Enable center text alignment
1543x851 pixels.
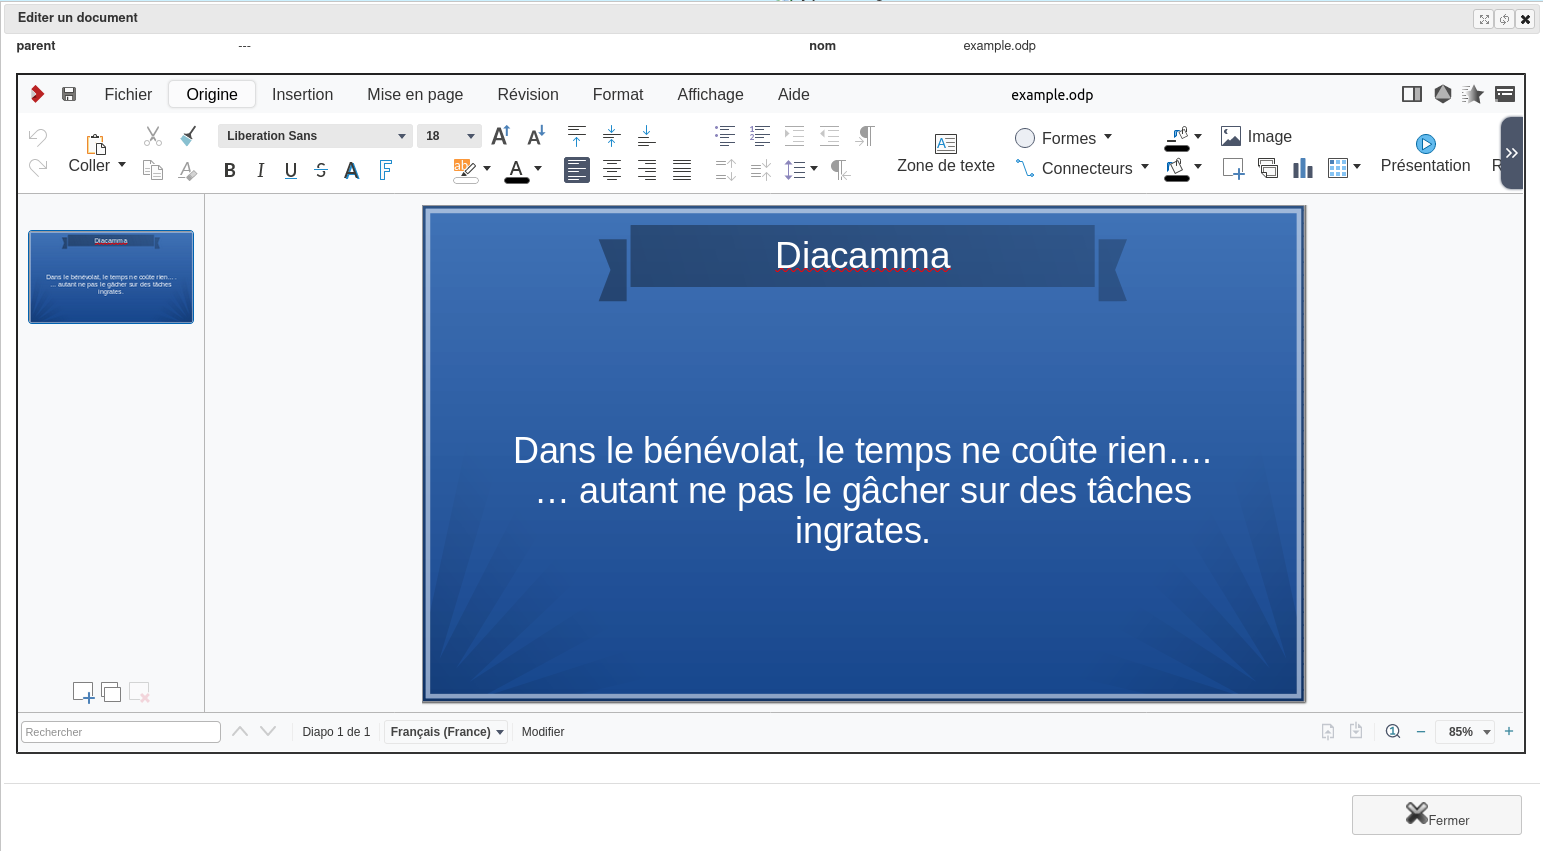point(612,170)
